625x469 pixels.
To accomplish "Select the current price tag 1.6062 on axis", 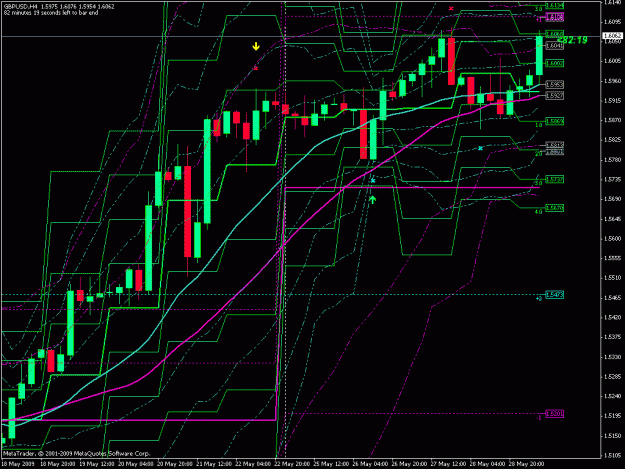I will [611, 36].
